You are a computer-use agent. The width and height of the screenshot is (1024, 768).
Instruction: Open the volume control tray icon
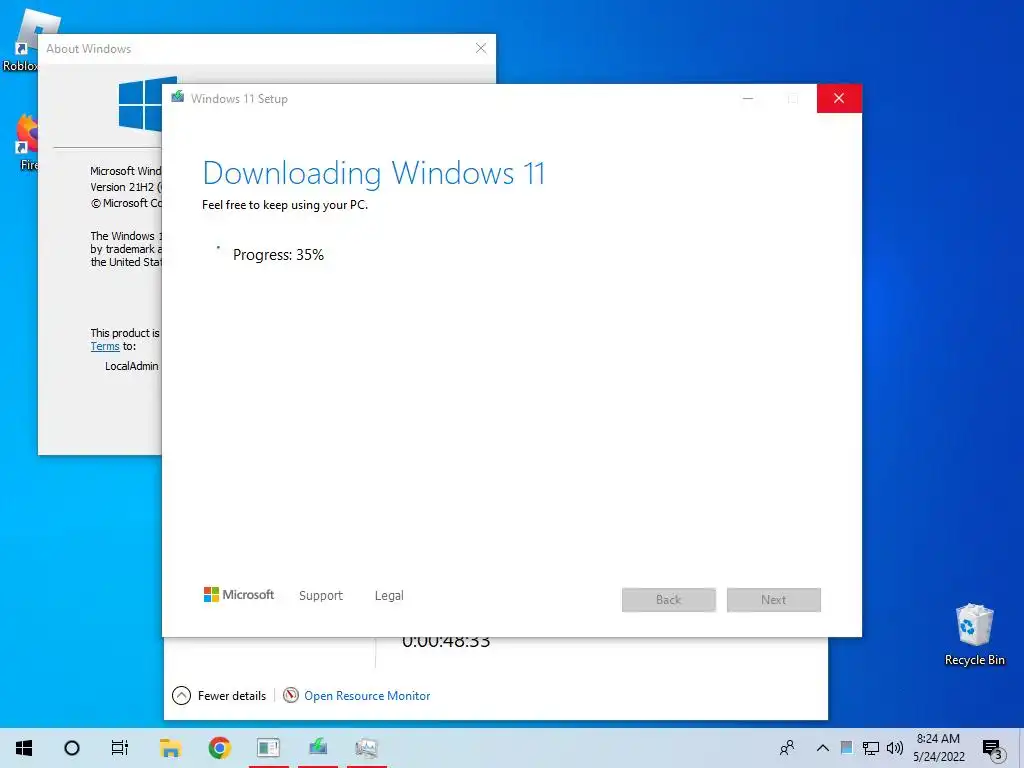895,748
